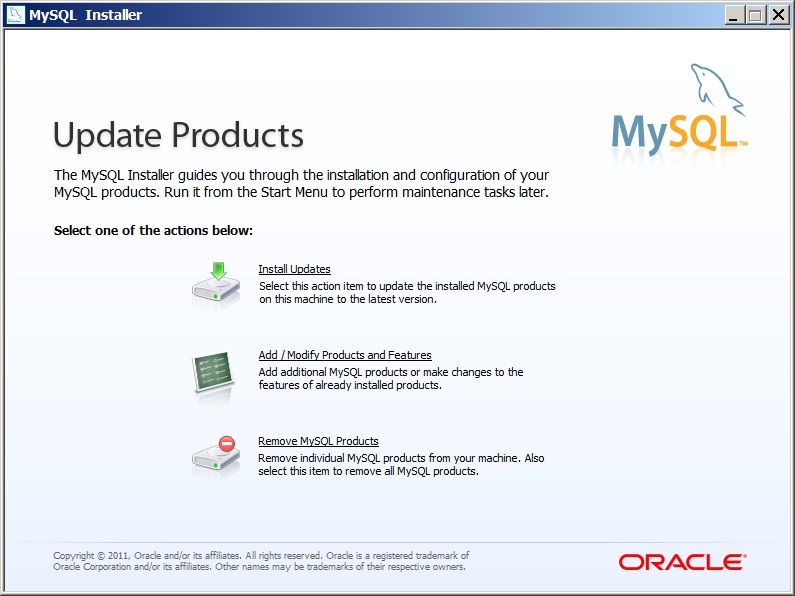Viewport: 795px width, 596px height.
Task: Click the MySQL dolphin logo
Action: pyautogui.click(x=679, y=112)
